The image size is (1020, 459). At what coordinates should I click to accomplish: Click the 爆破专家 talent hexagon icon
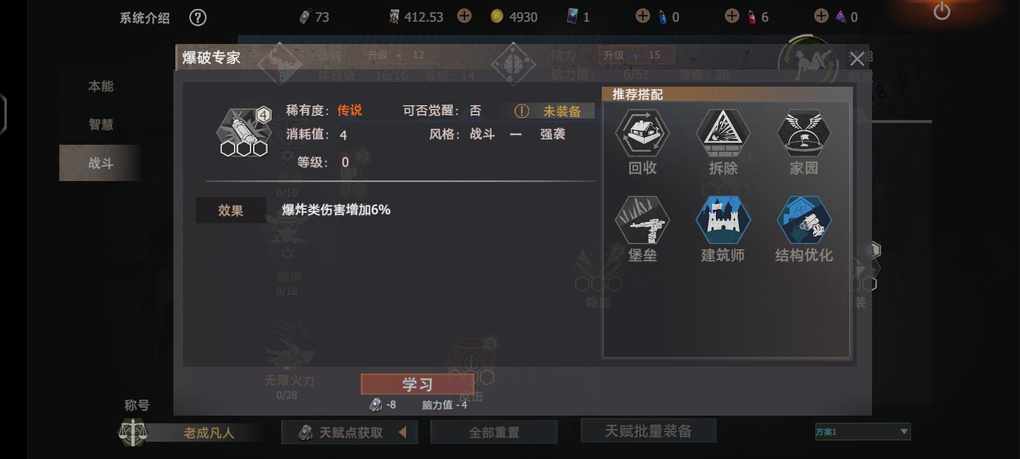click(243, 131)
